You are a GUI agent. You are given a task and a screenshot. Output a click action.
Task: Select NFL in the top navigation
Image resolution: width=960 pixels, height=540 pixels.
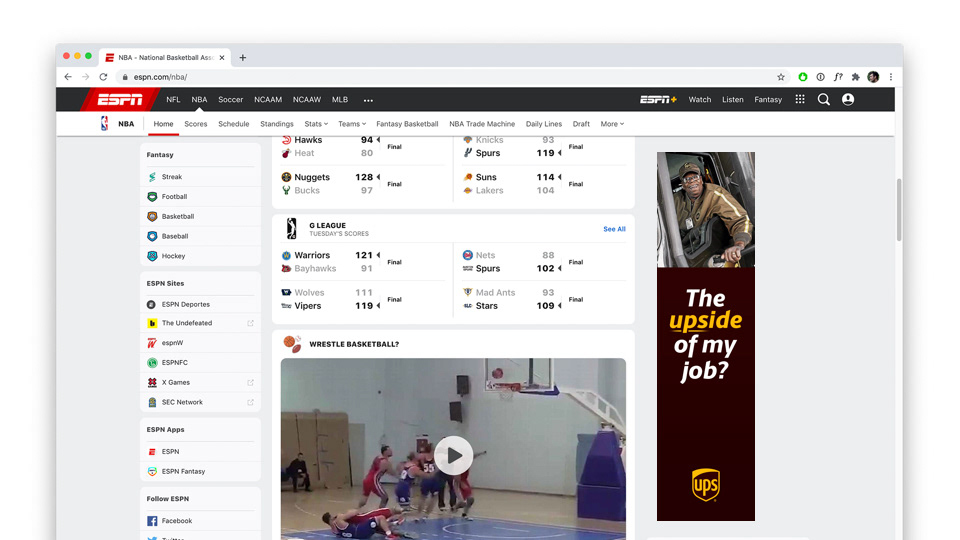173,100
